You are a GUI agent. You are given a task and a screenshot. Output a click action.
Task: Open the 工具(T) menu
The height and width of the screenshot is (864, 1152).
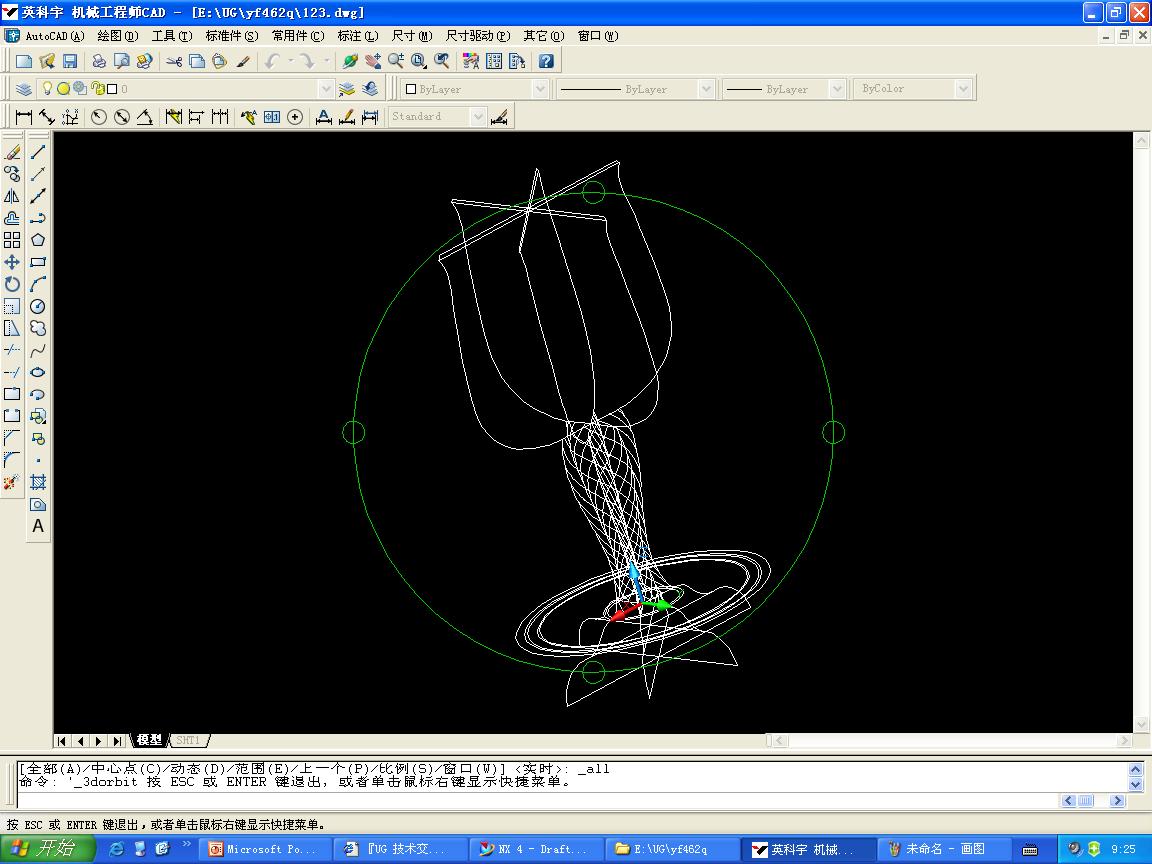point(172,36)
